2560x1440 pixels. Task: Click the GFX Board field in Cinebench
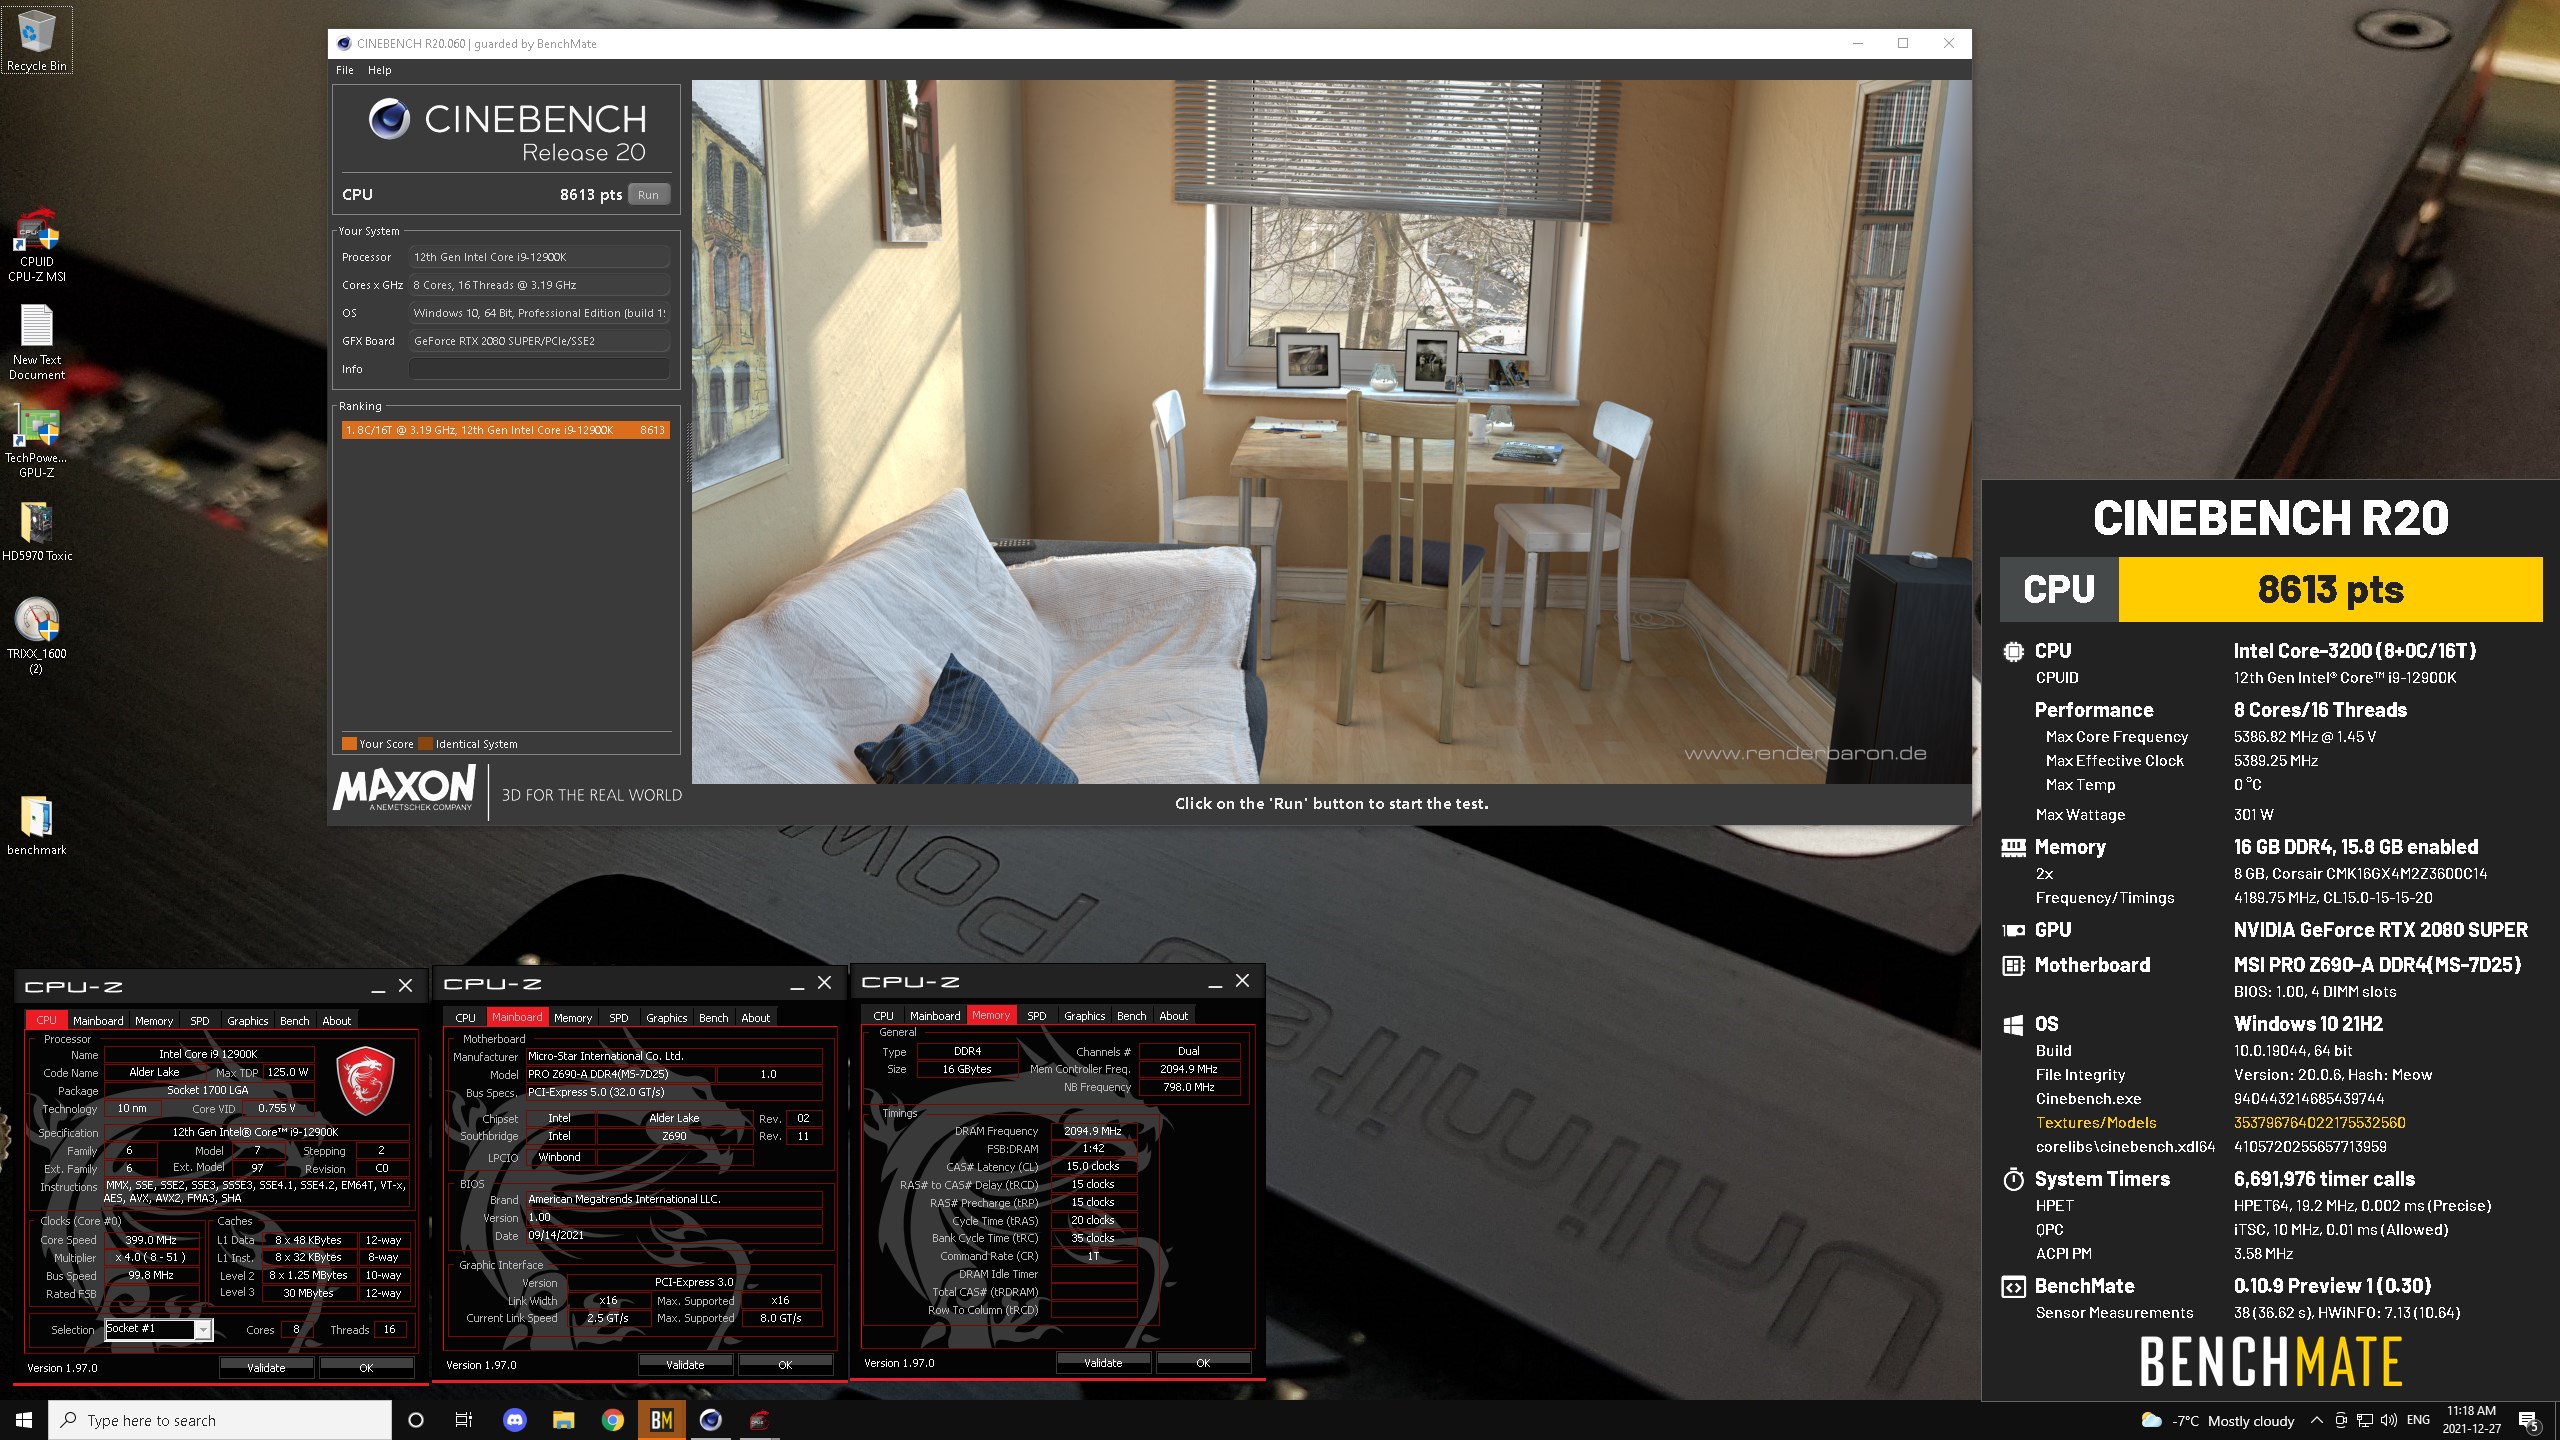click(539, 341)
